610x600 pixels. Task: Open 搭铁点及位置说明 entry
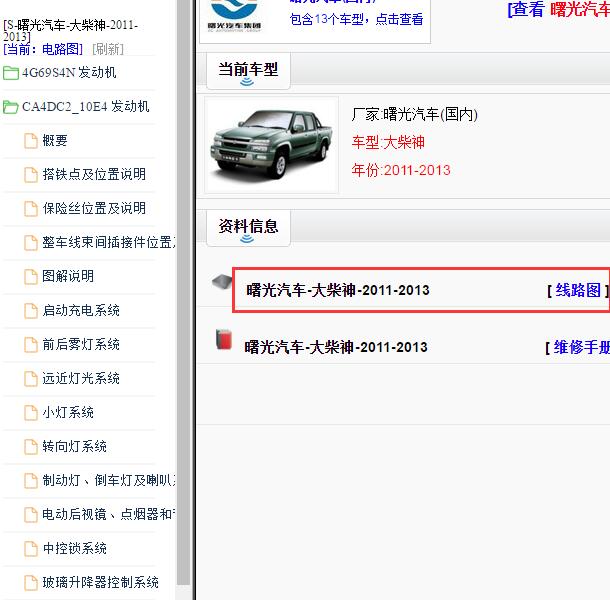pyautogui.click(x=94, y=174)
